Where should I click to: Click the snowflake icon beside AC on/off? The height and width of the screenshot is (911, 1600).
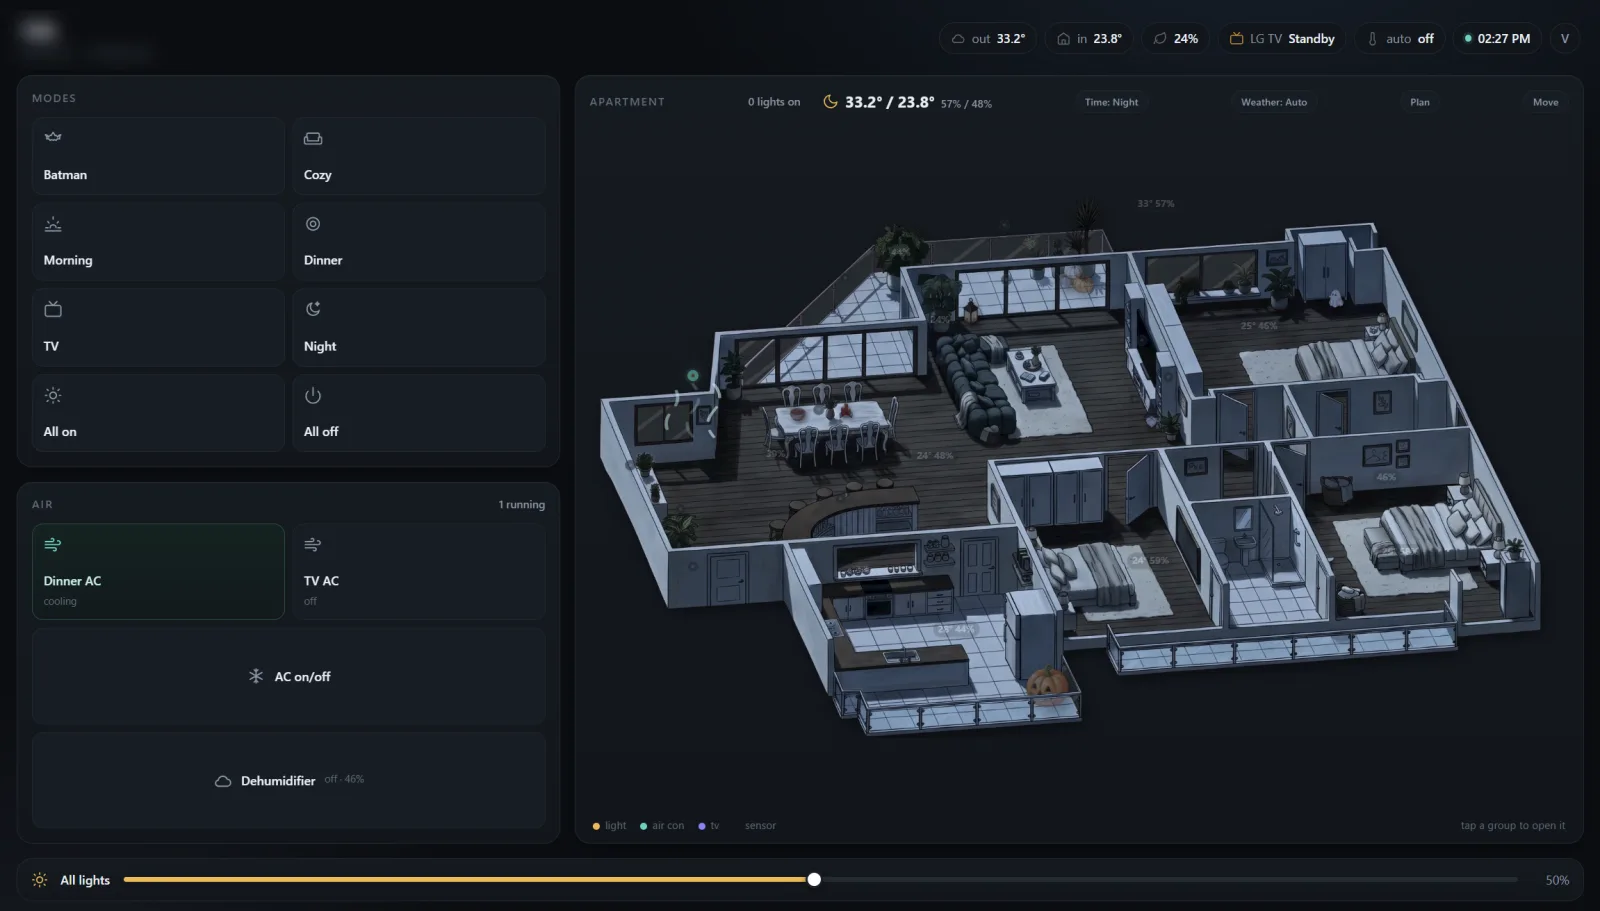(256, 676)
